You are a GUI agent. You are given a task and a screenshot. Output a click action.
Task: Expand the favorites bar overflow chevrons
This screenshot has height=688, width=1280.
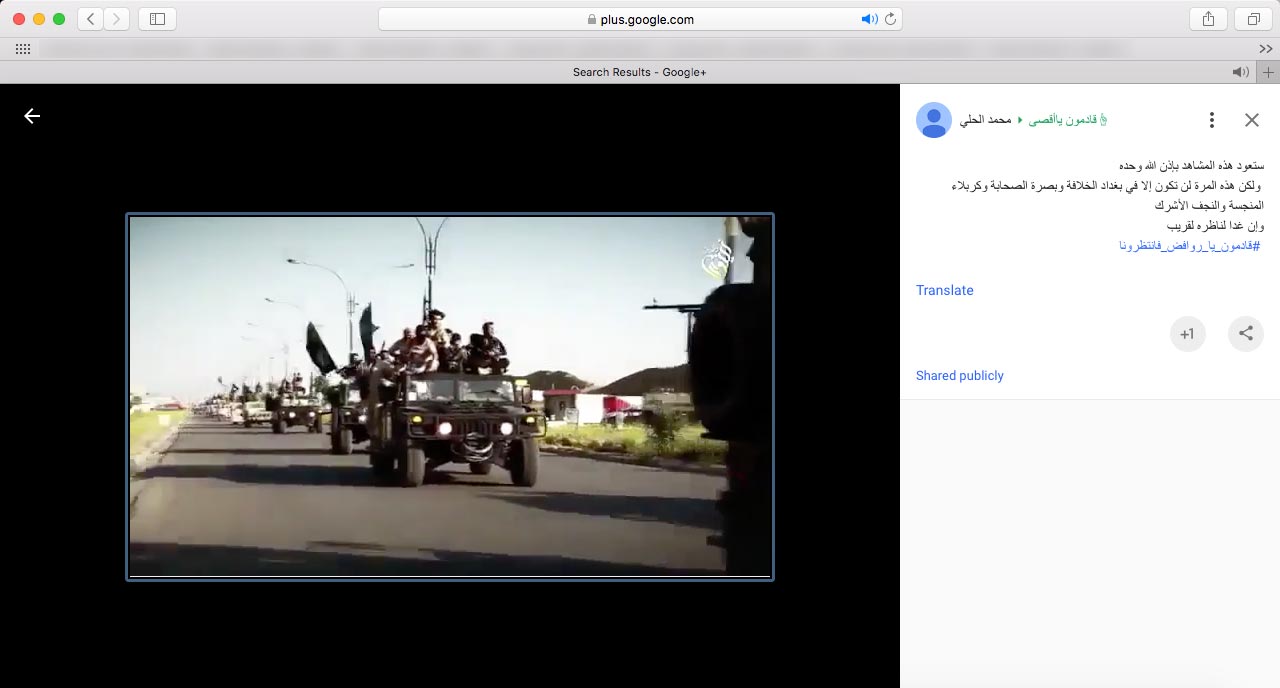(x=1266, y=49)
